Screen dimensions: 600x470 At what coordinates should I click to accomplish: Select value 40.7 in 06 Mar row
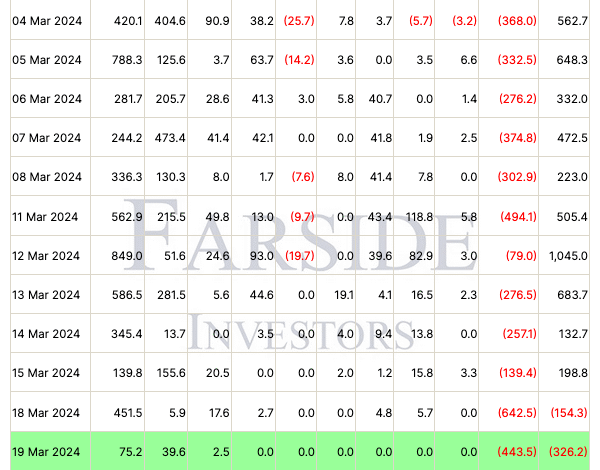point(380,99)
